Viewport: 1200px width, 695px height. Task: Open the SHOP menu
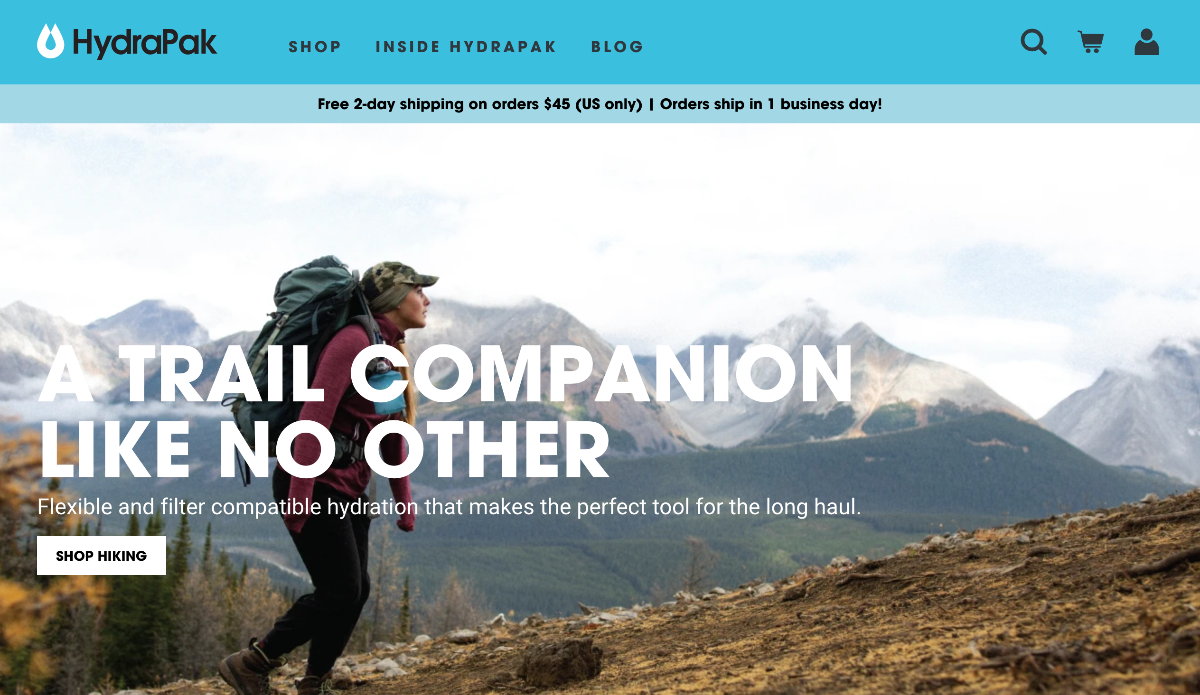pos(315,46)
